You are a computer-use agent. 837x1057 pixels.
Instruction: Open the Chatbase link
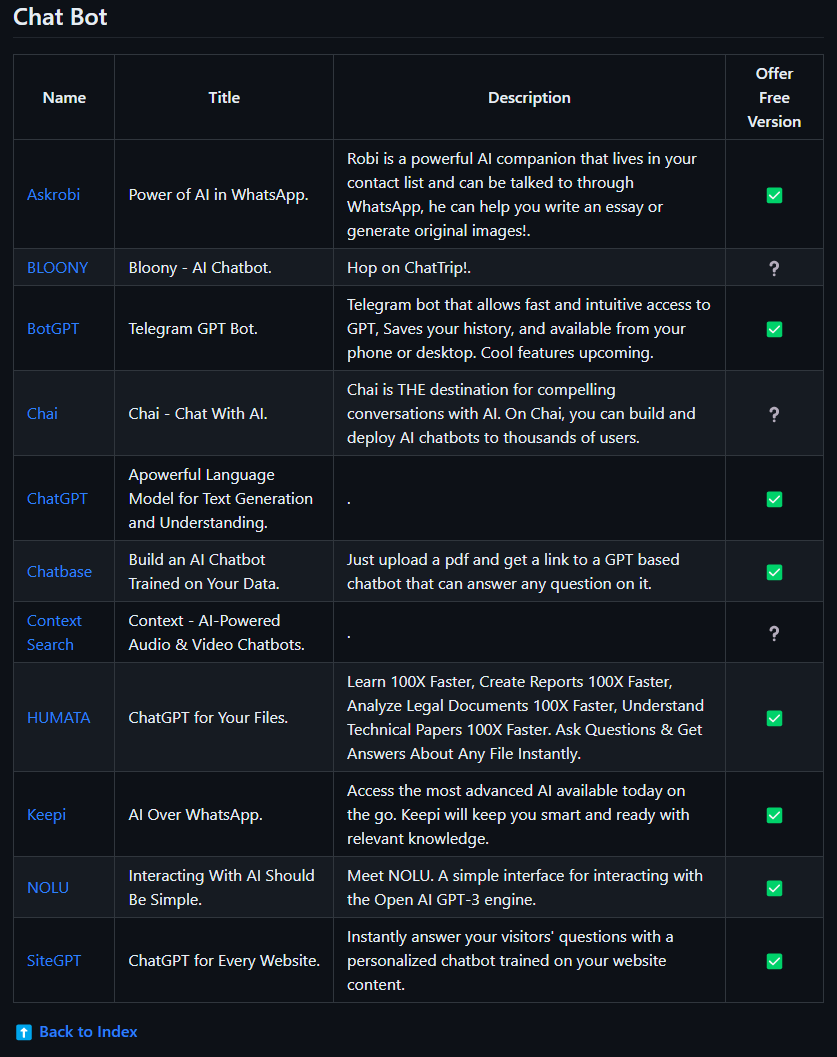(59, 572)
